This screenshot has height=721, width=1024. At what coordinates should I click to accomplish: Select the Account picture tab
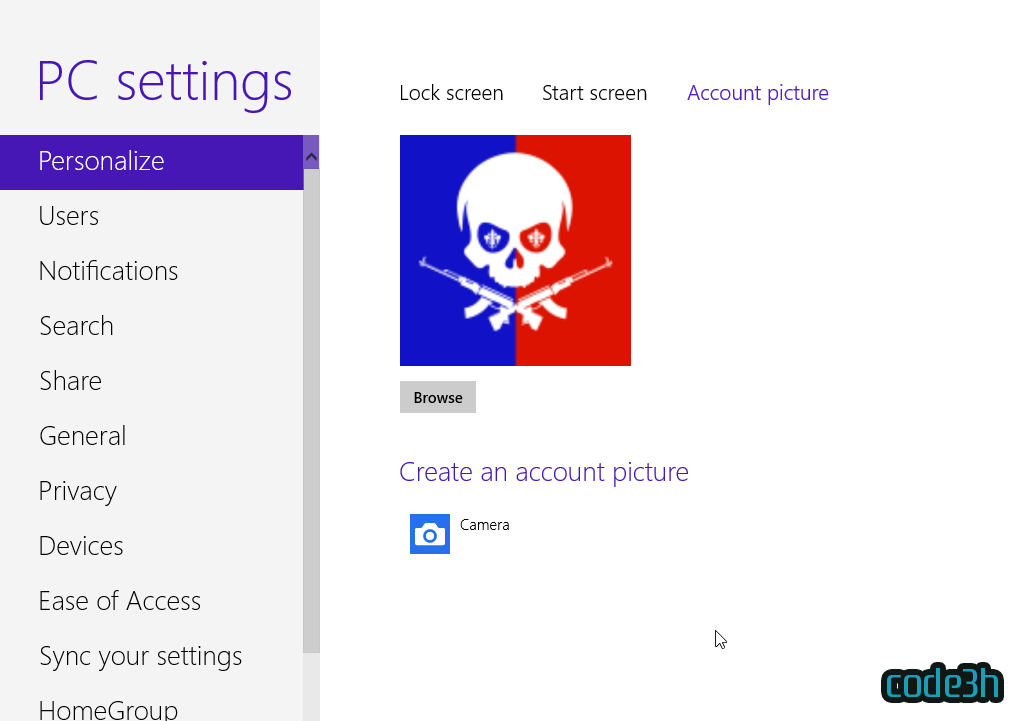(x=758, y=93)
